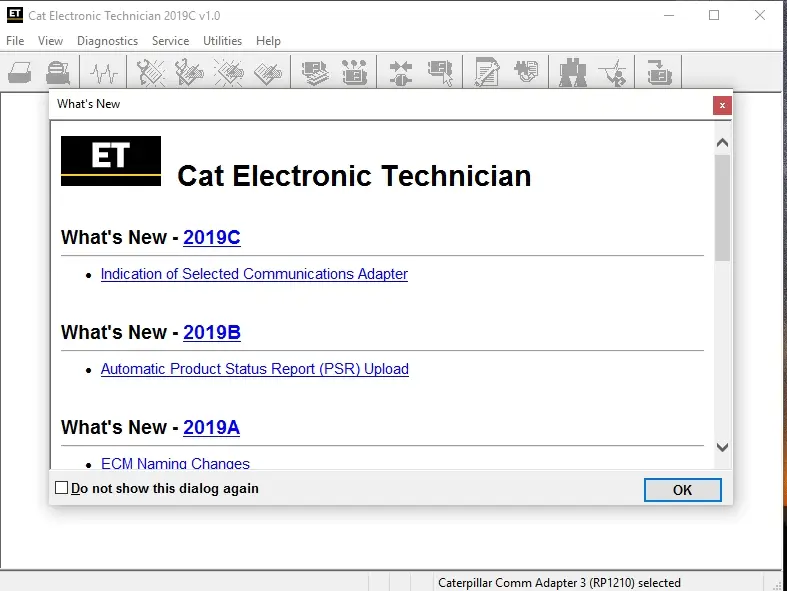Close the What's New dialog with the red X

(x=721, y=105)
